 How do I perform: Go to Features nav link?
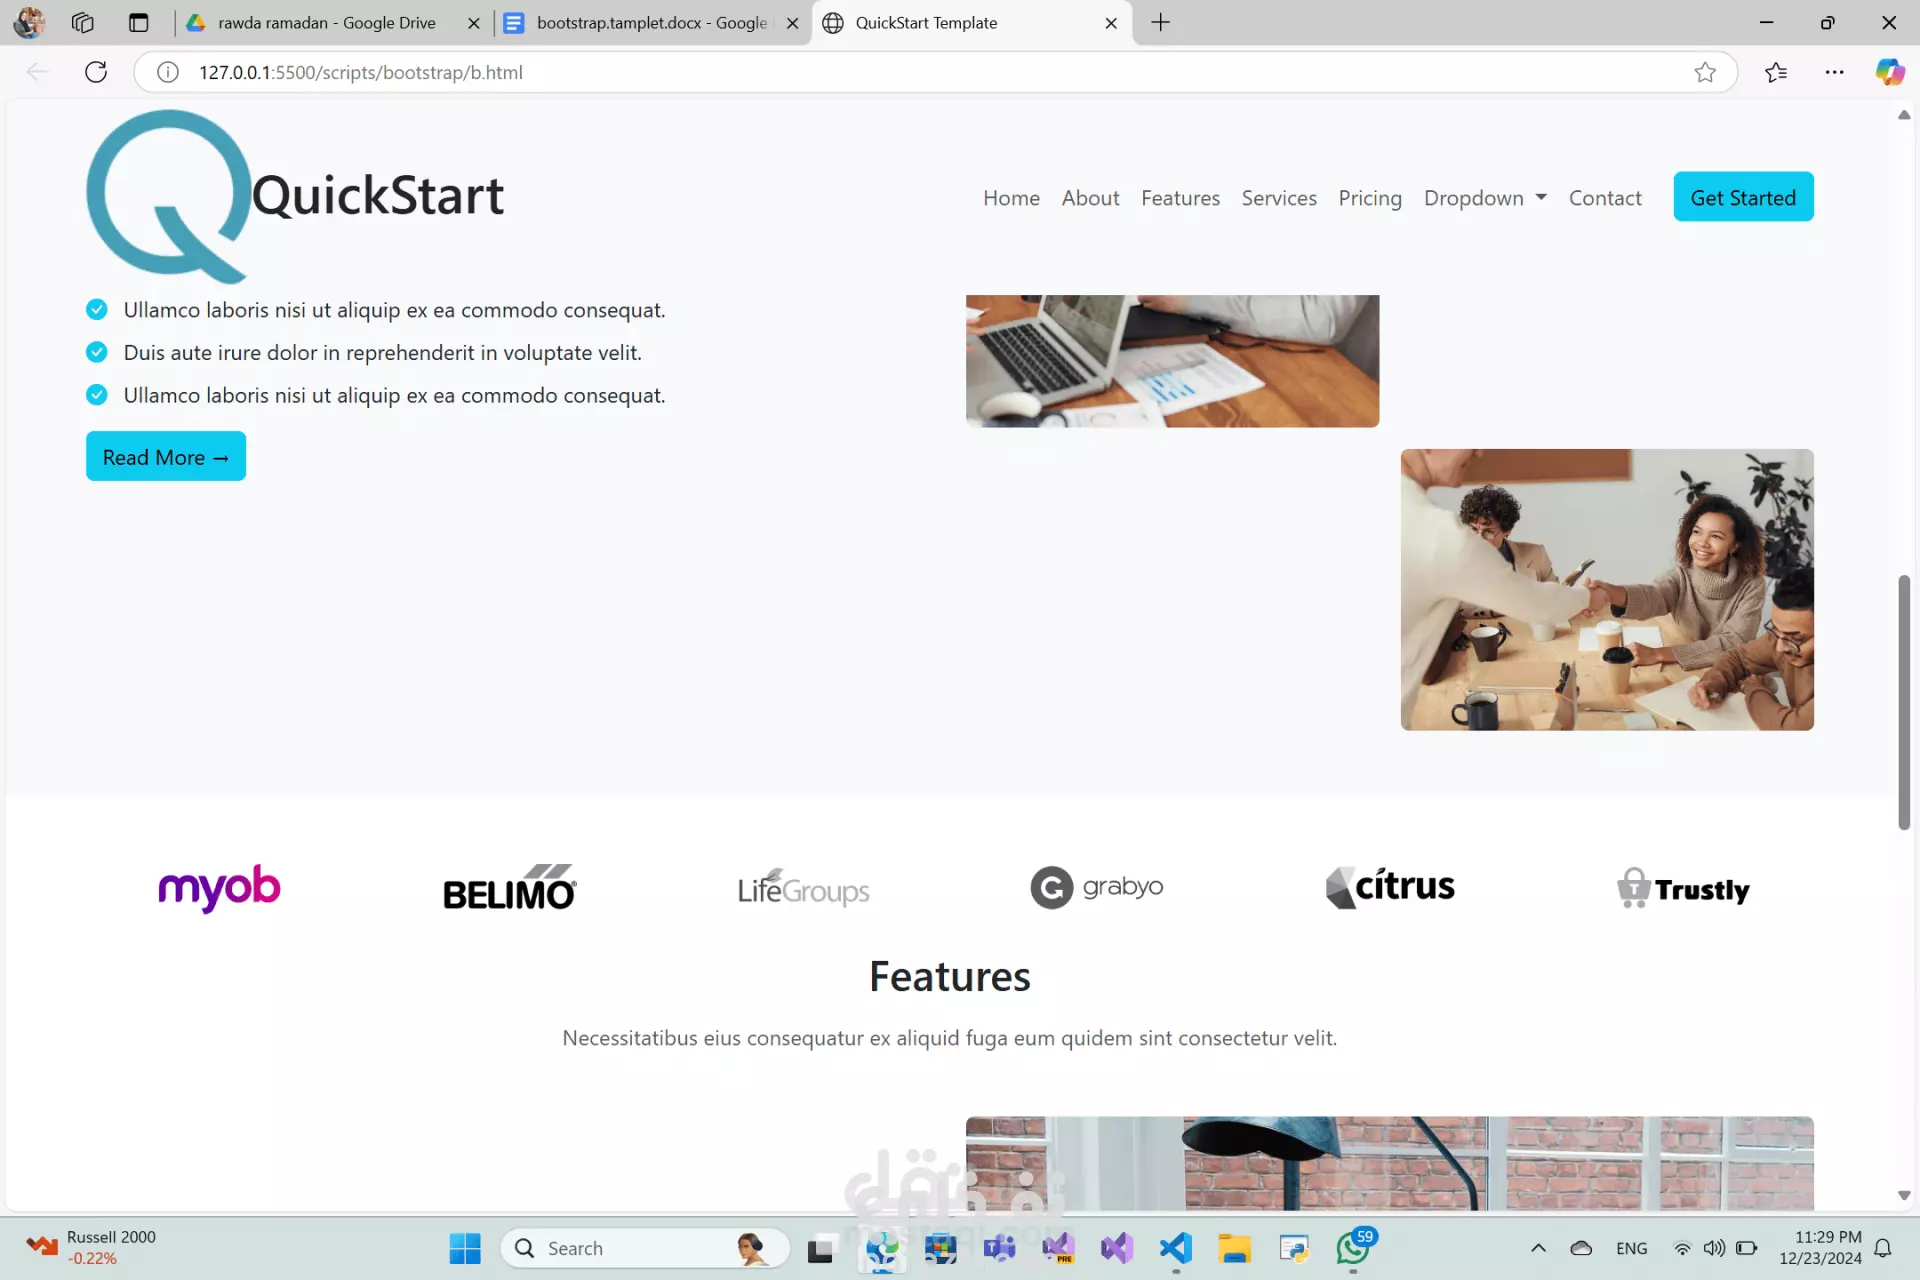coord(1180,198)
